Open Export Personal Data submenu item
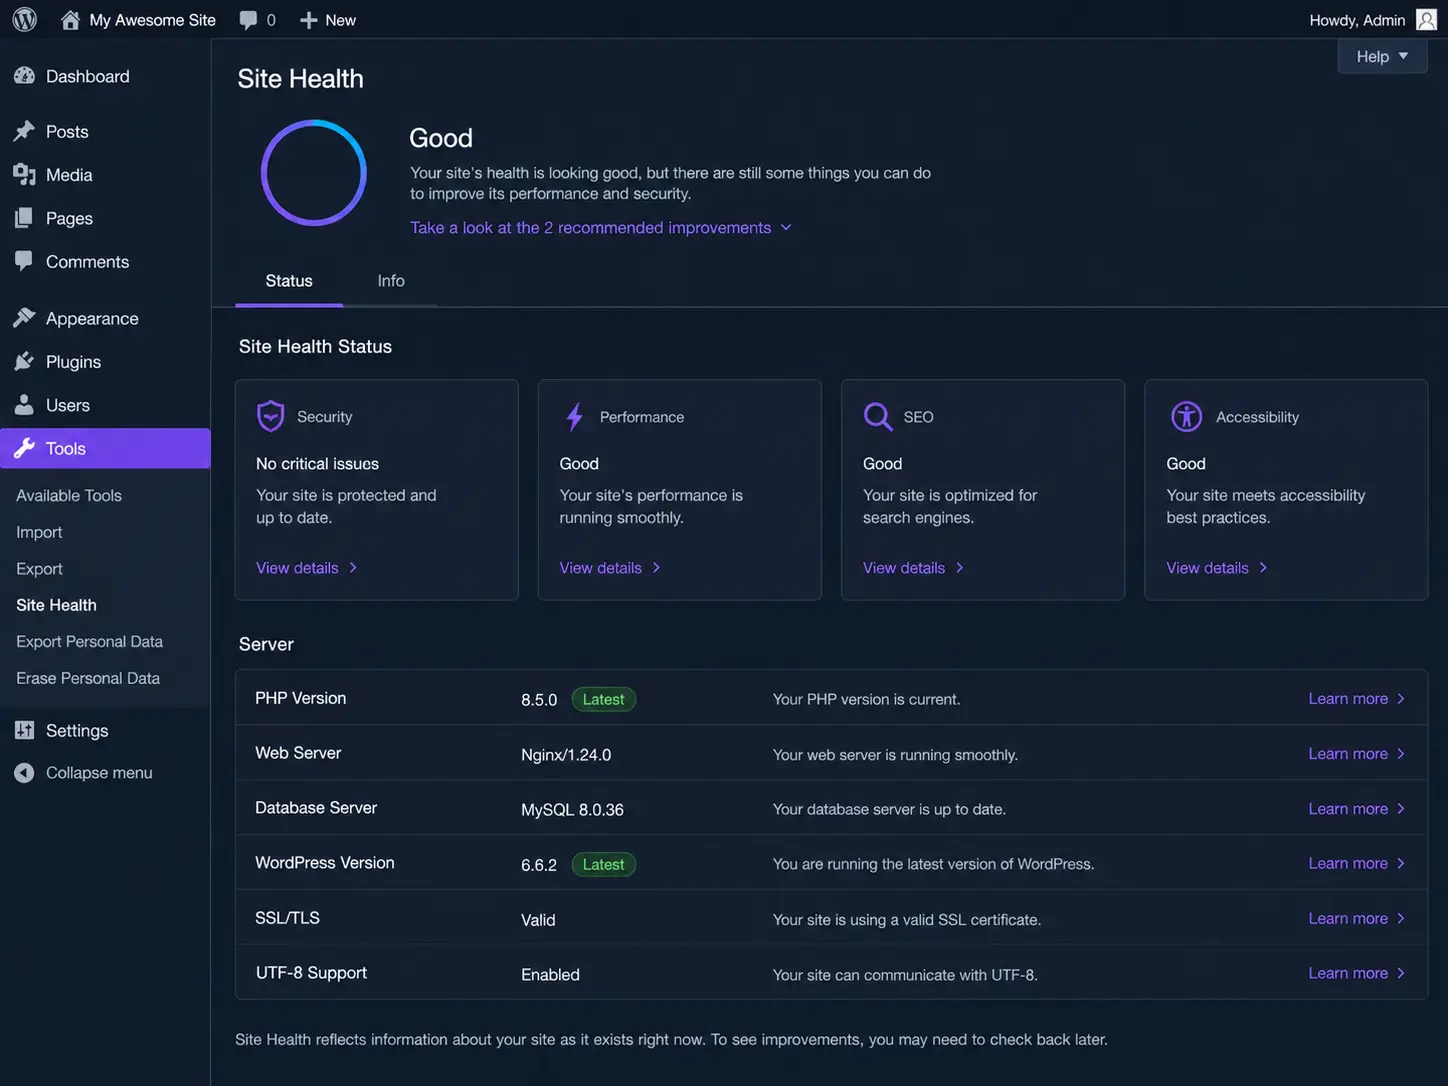The image size is (1448, 1086). pyautogui.click(x=89, y=641)
